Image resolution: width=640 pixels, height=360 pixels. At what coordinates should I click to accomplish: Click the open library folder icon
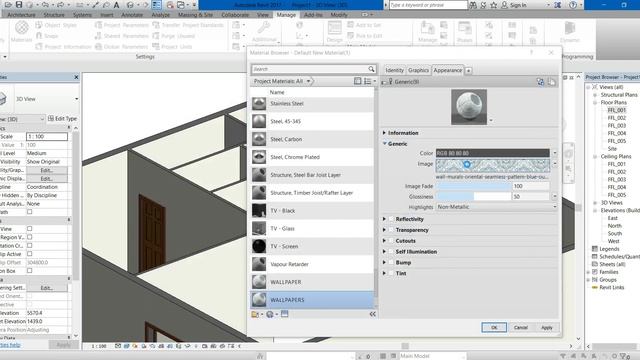(256, 314)
